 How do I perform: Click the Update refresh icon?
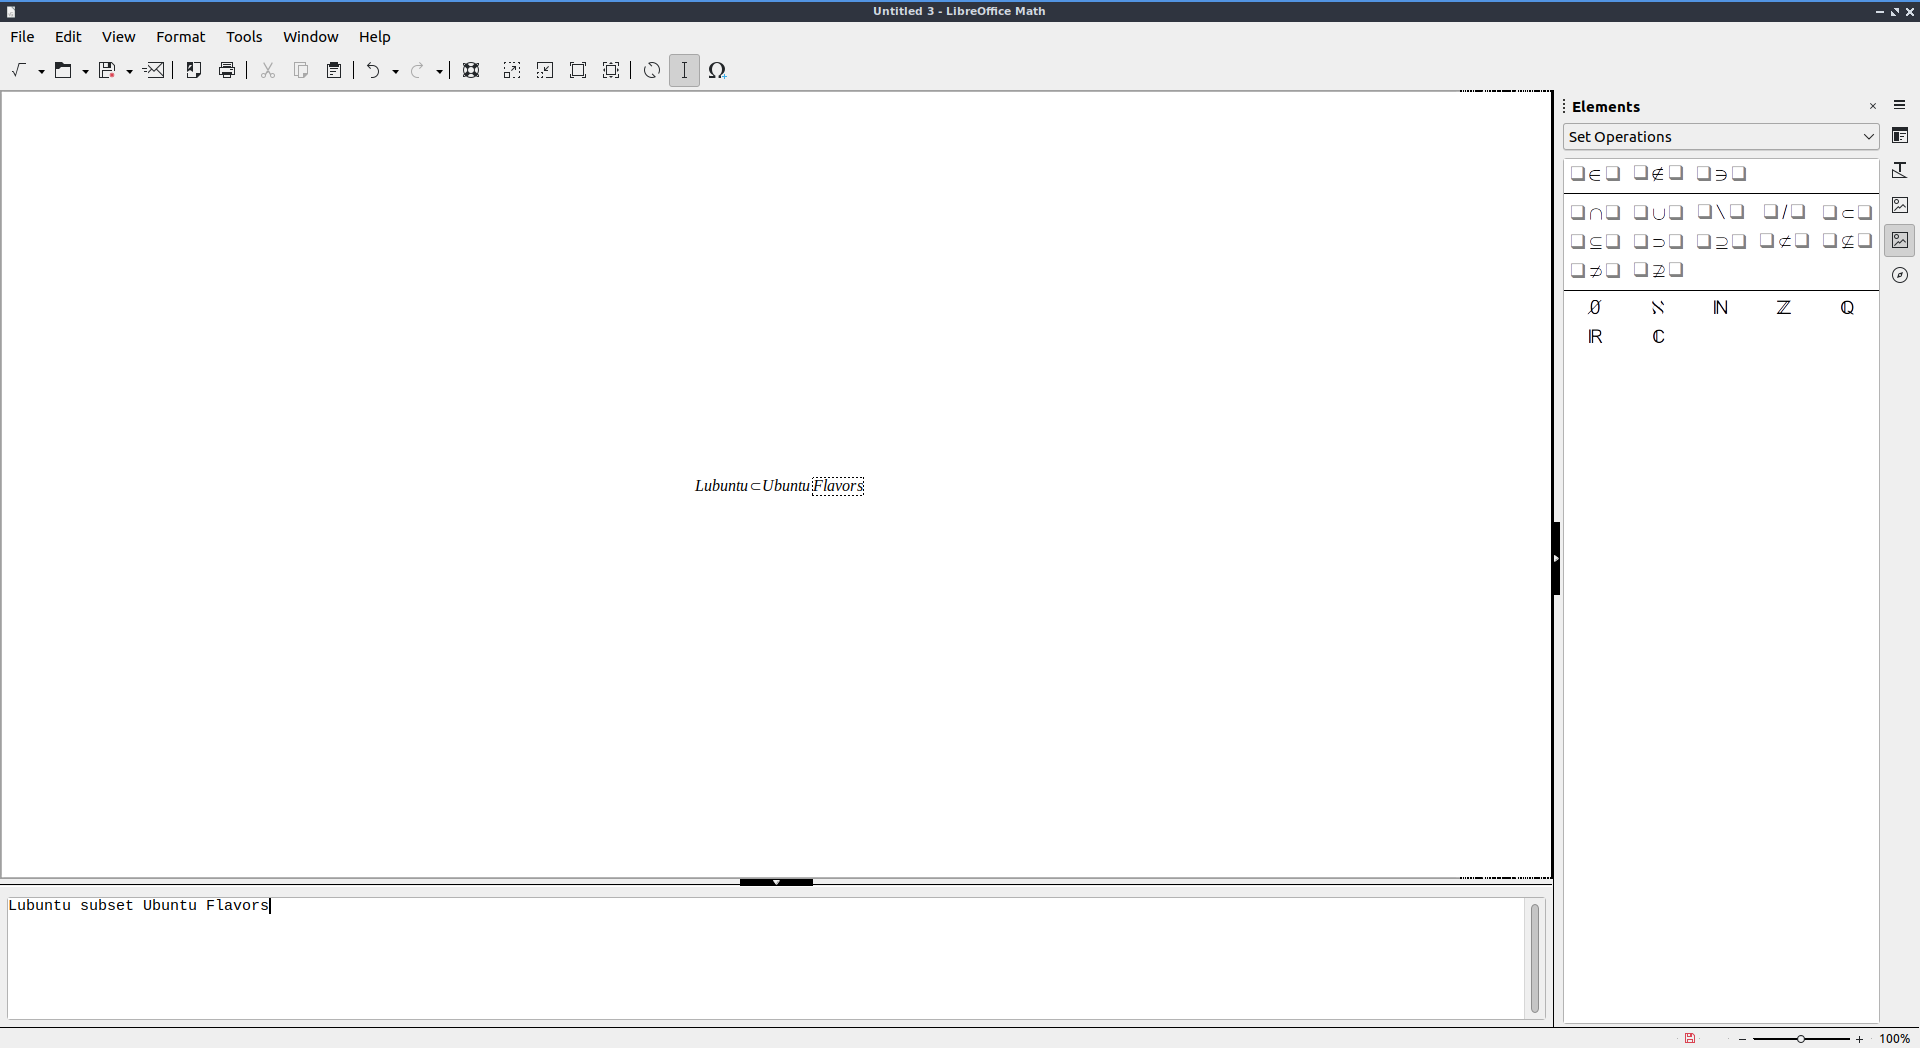click(652, 70)
